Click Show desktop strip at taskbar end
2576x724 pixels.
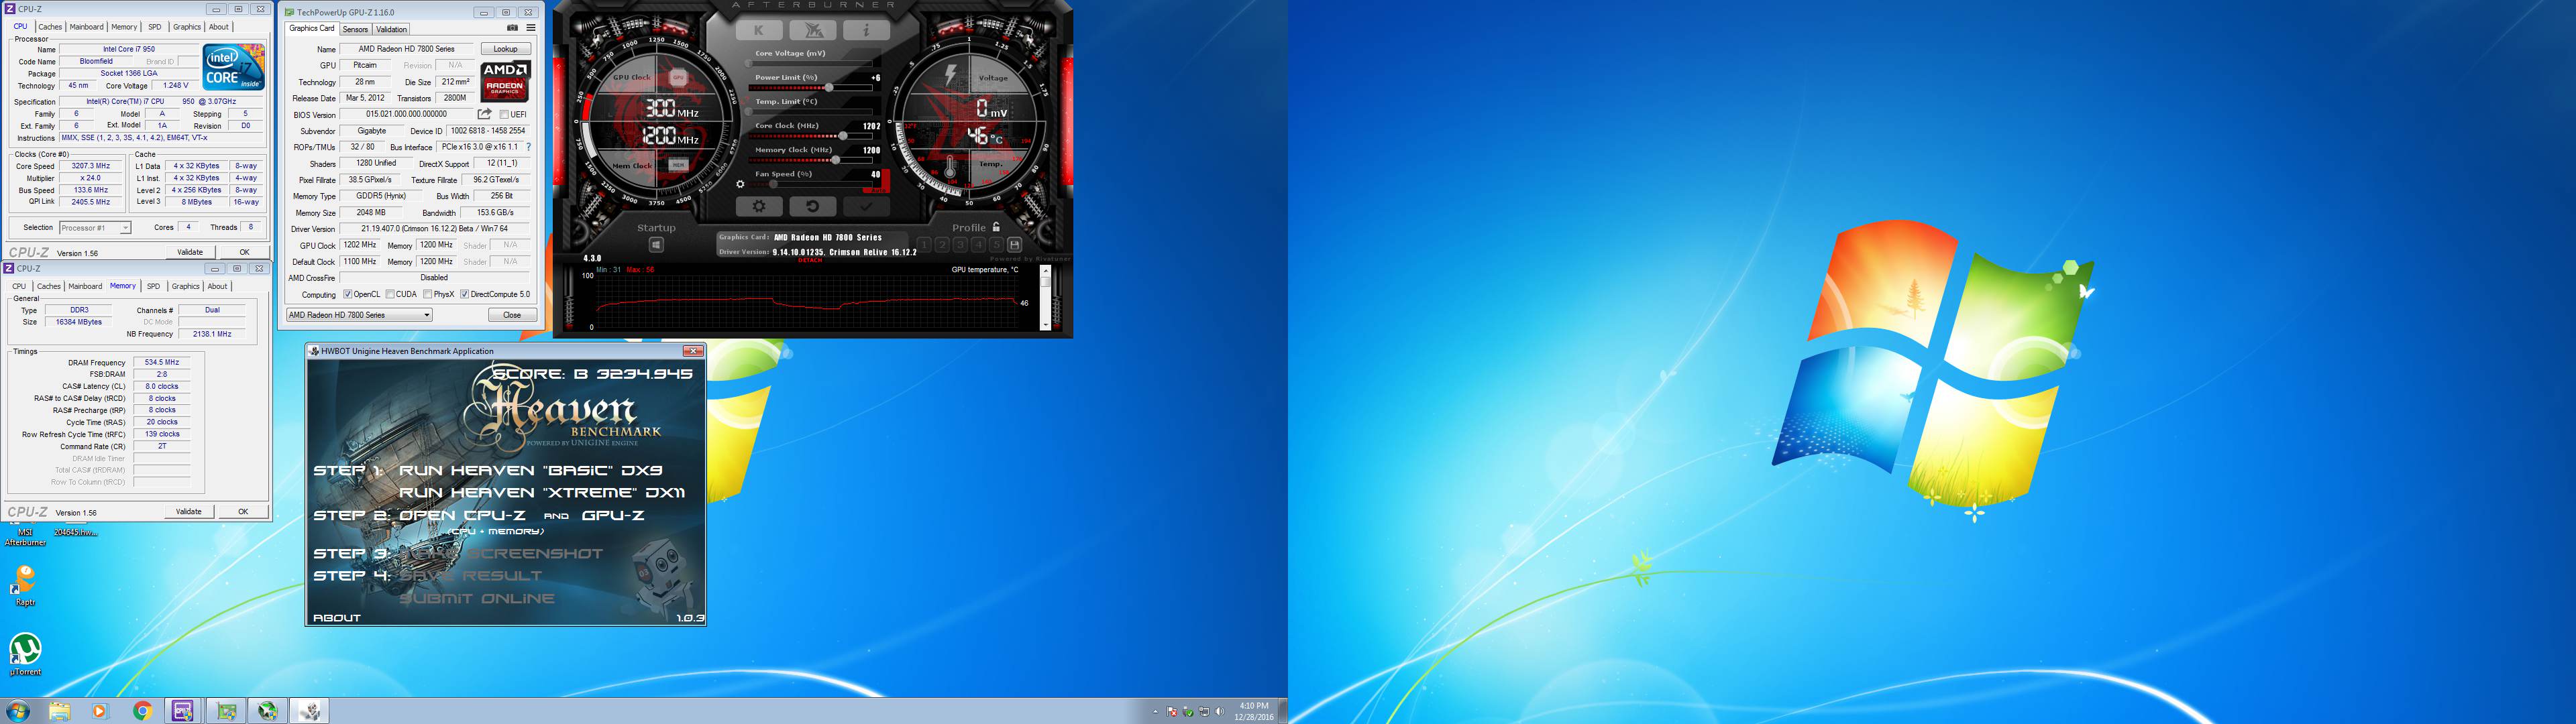pos(1283,711)
